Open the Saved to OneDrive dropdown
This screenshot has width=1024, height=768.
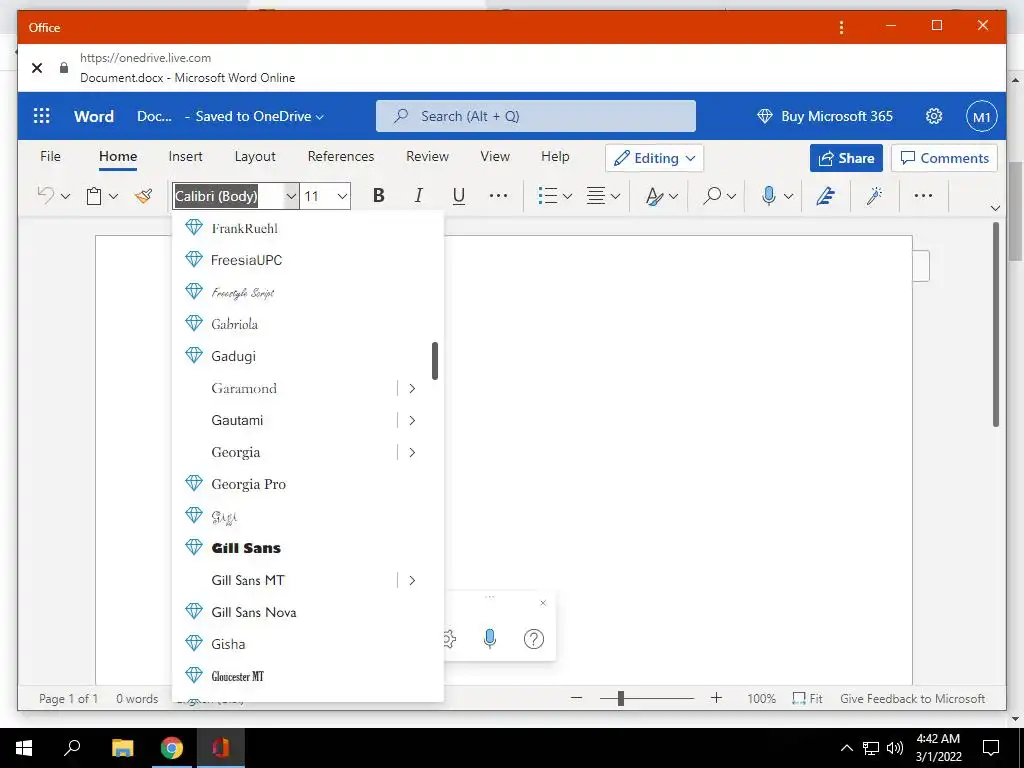pyautogui.click(x=259, y=116)
